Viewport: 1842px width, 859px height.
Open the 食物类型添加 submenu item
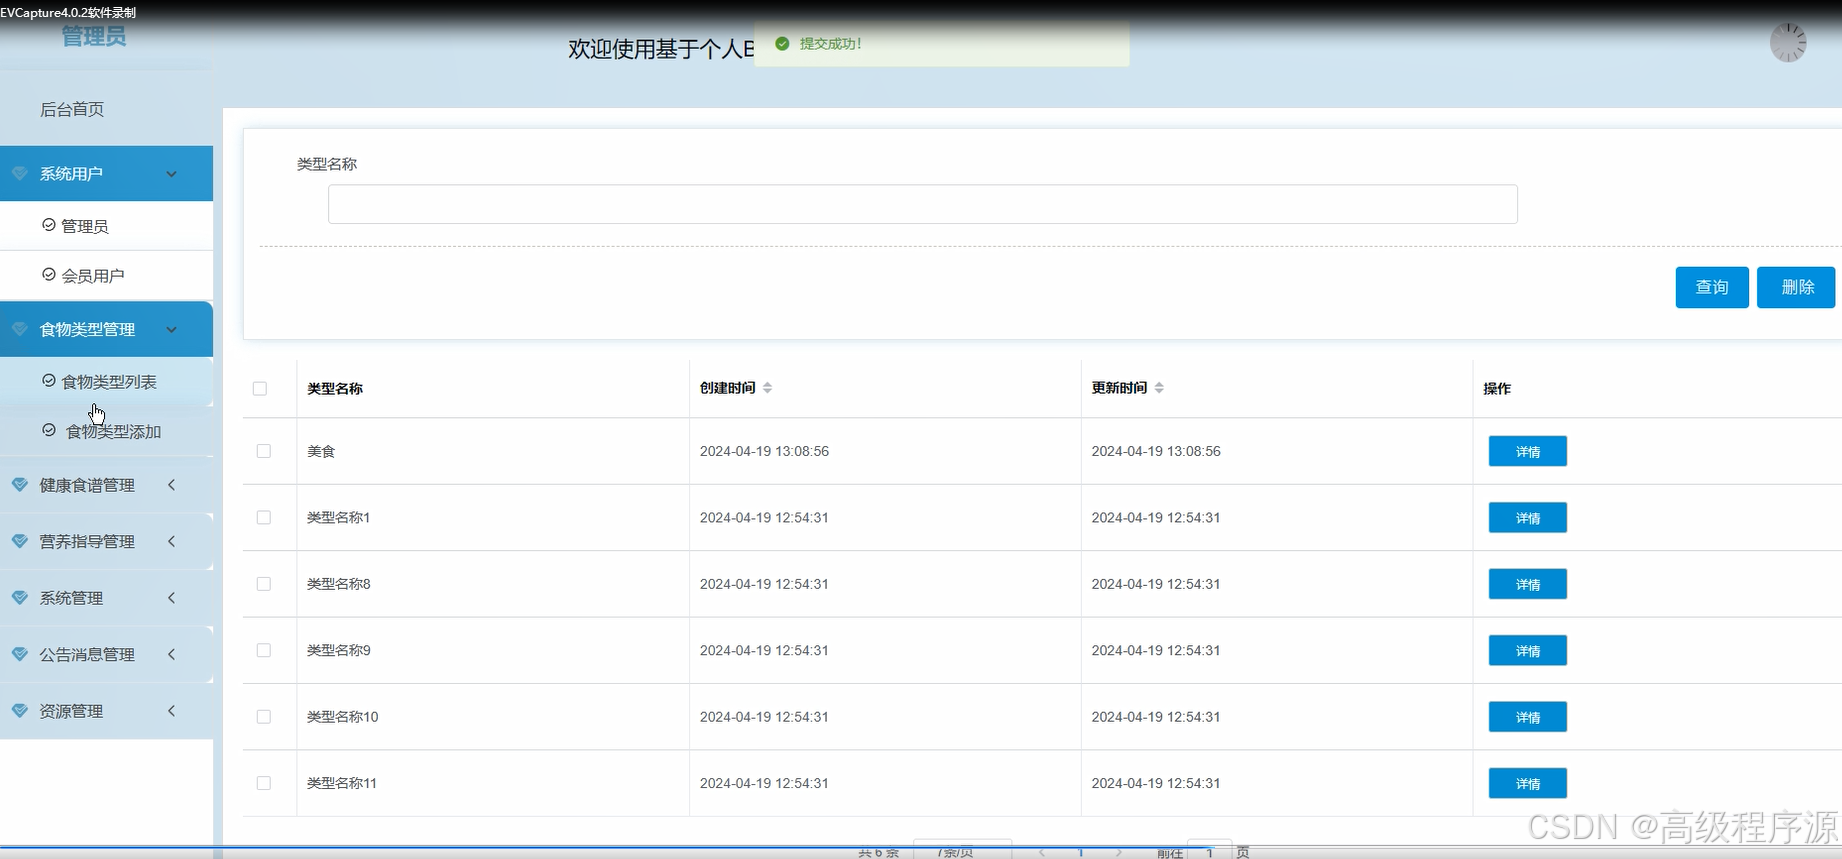coord(106,431)
